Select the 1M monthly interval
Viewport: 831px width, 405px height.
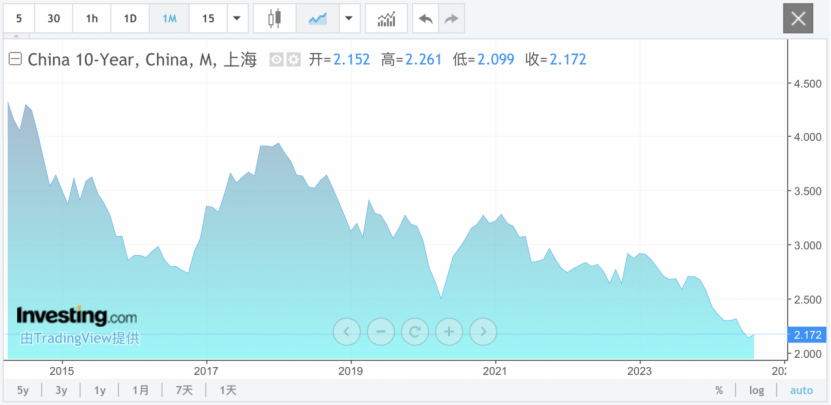[x=169, y=19]
